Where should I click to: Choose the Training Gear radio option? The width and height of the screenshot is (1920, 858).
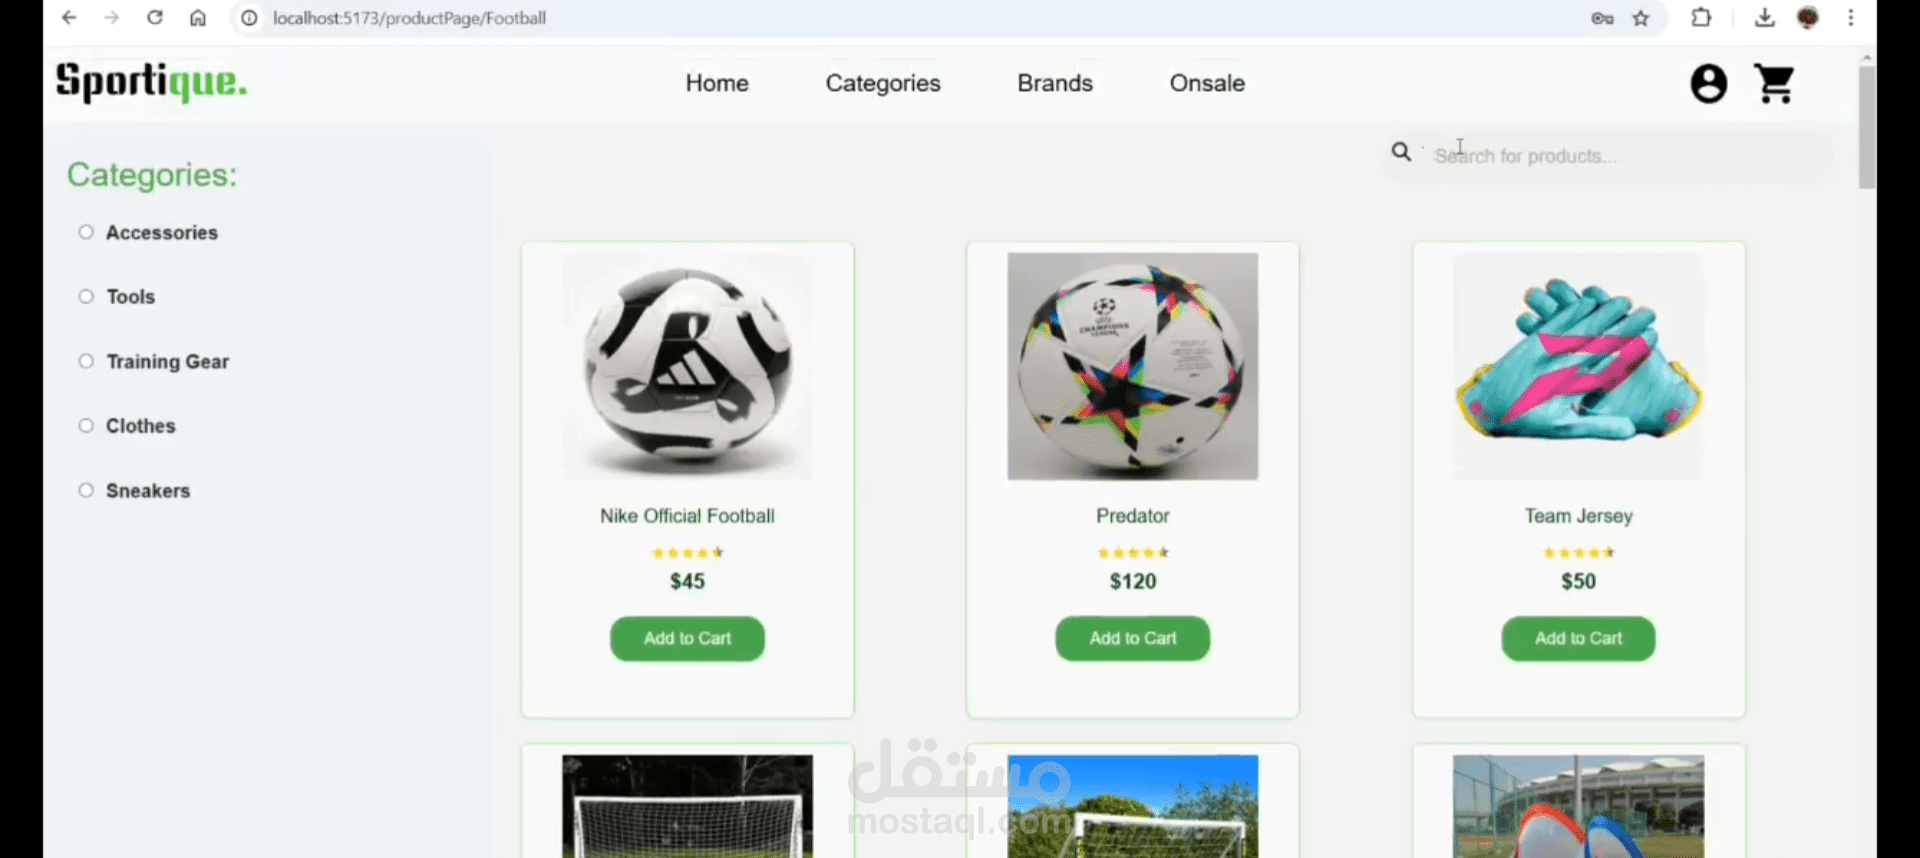86,361
